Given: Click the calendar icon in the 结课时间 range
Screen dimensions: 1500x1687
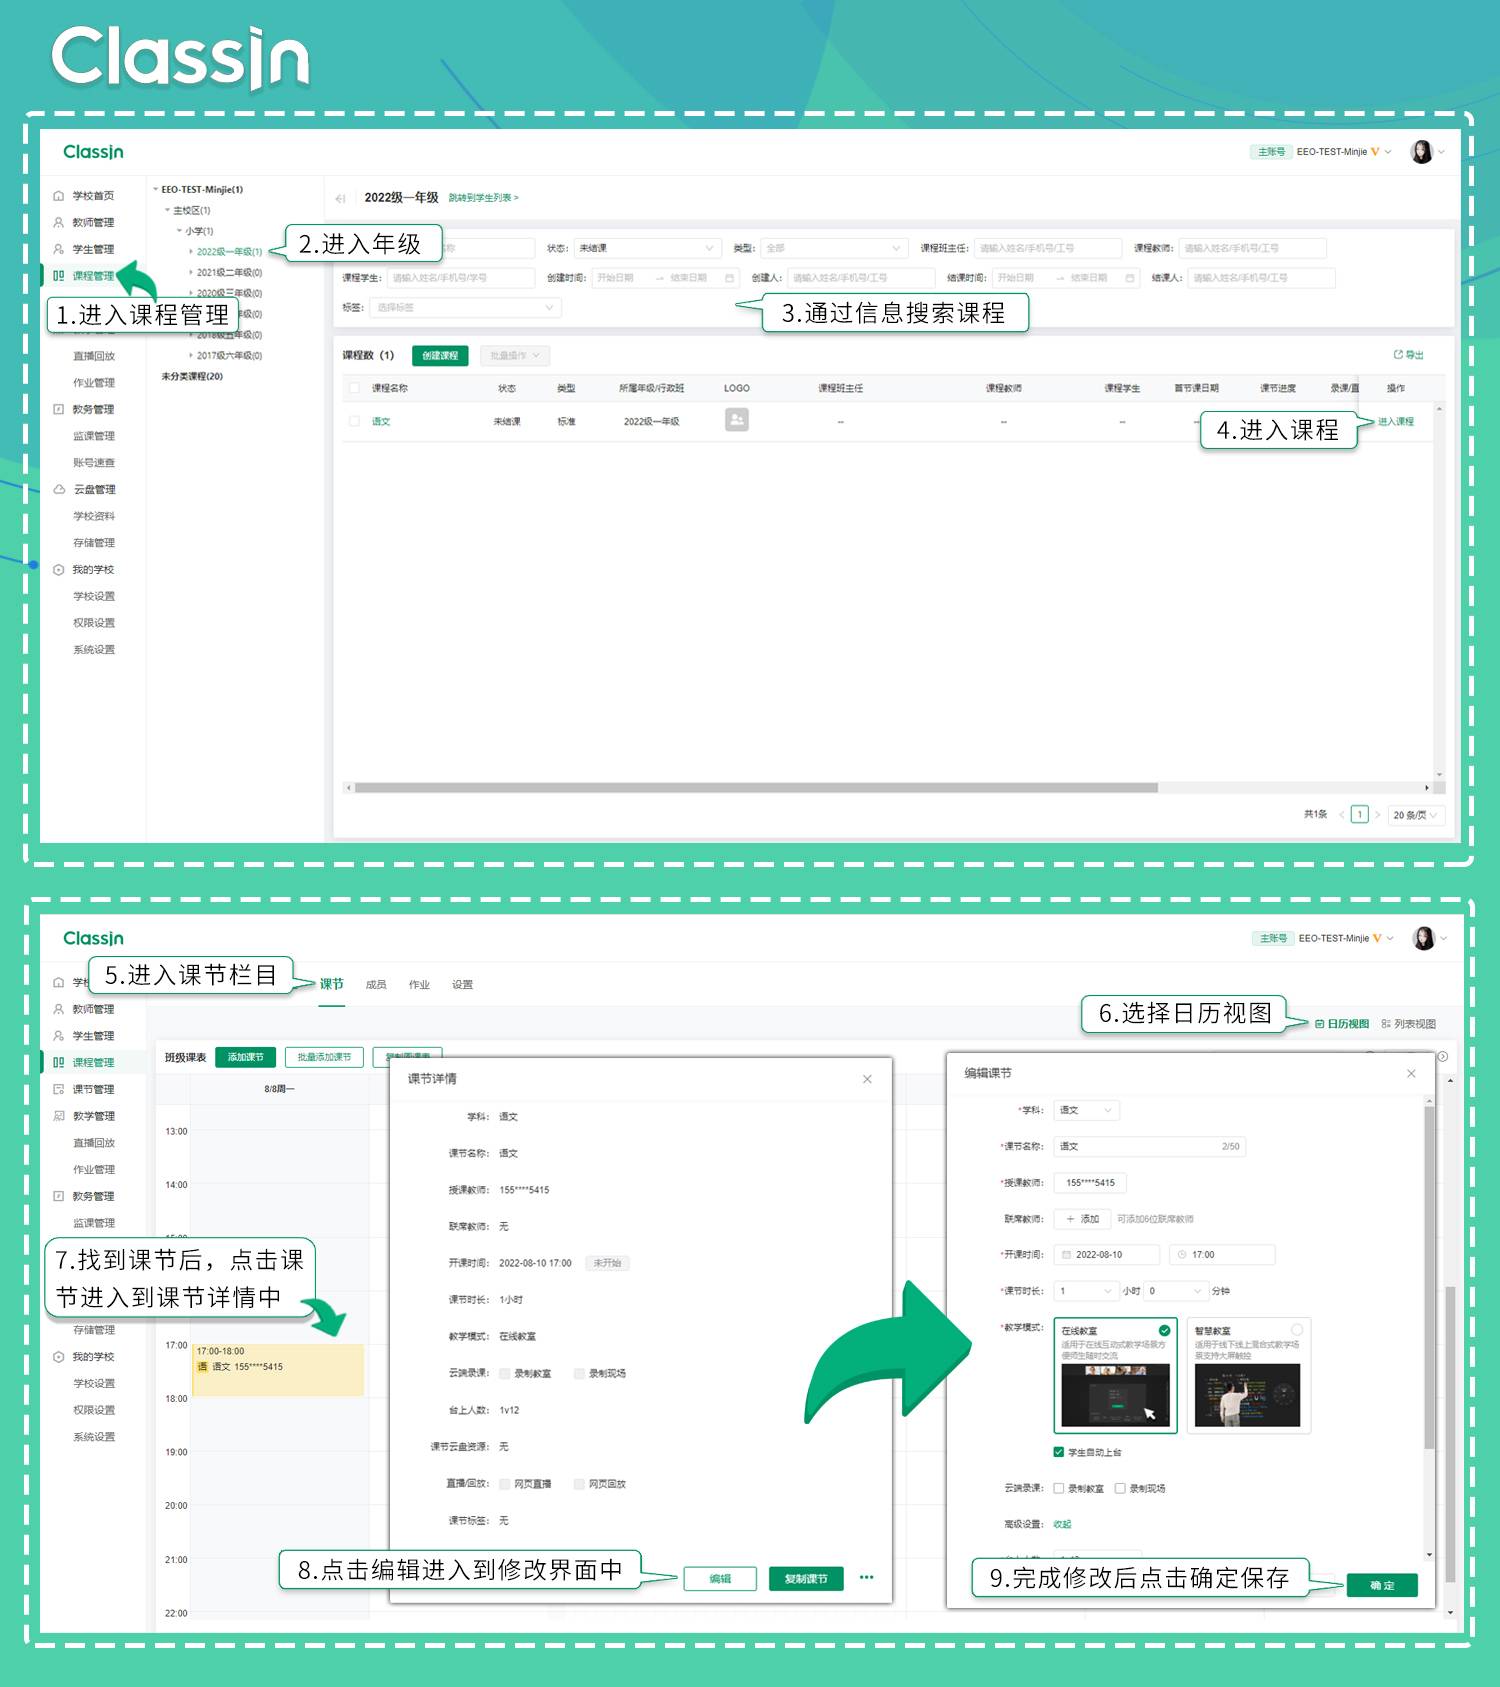Looking at the screenshot, I should [1130, 278].
